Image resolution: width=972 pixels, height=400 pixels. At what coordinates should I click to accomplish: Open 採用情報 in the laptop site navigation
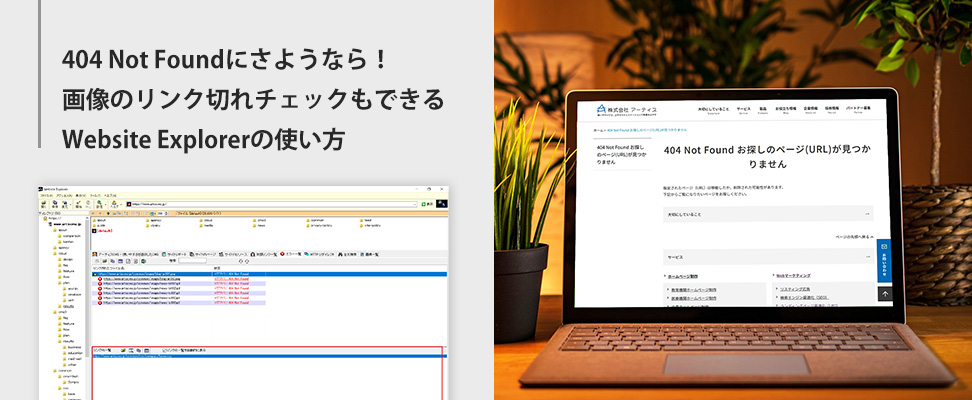click(x=831, y=110)
